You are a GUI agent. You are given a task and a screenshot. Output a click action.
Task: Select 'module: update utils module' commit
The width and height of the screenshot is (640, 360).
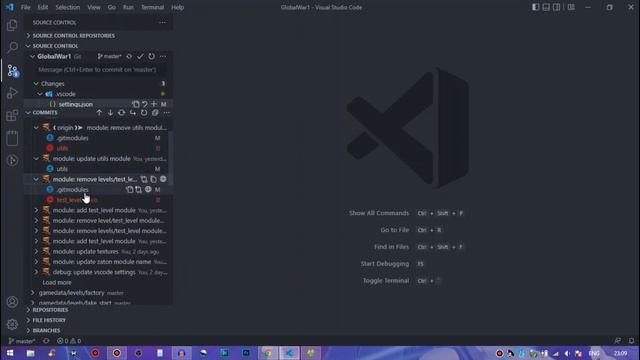coord(91,158)
